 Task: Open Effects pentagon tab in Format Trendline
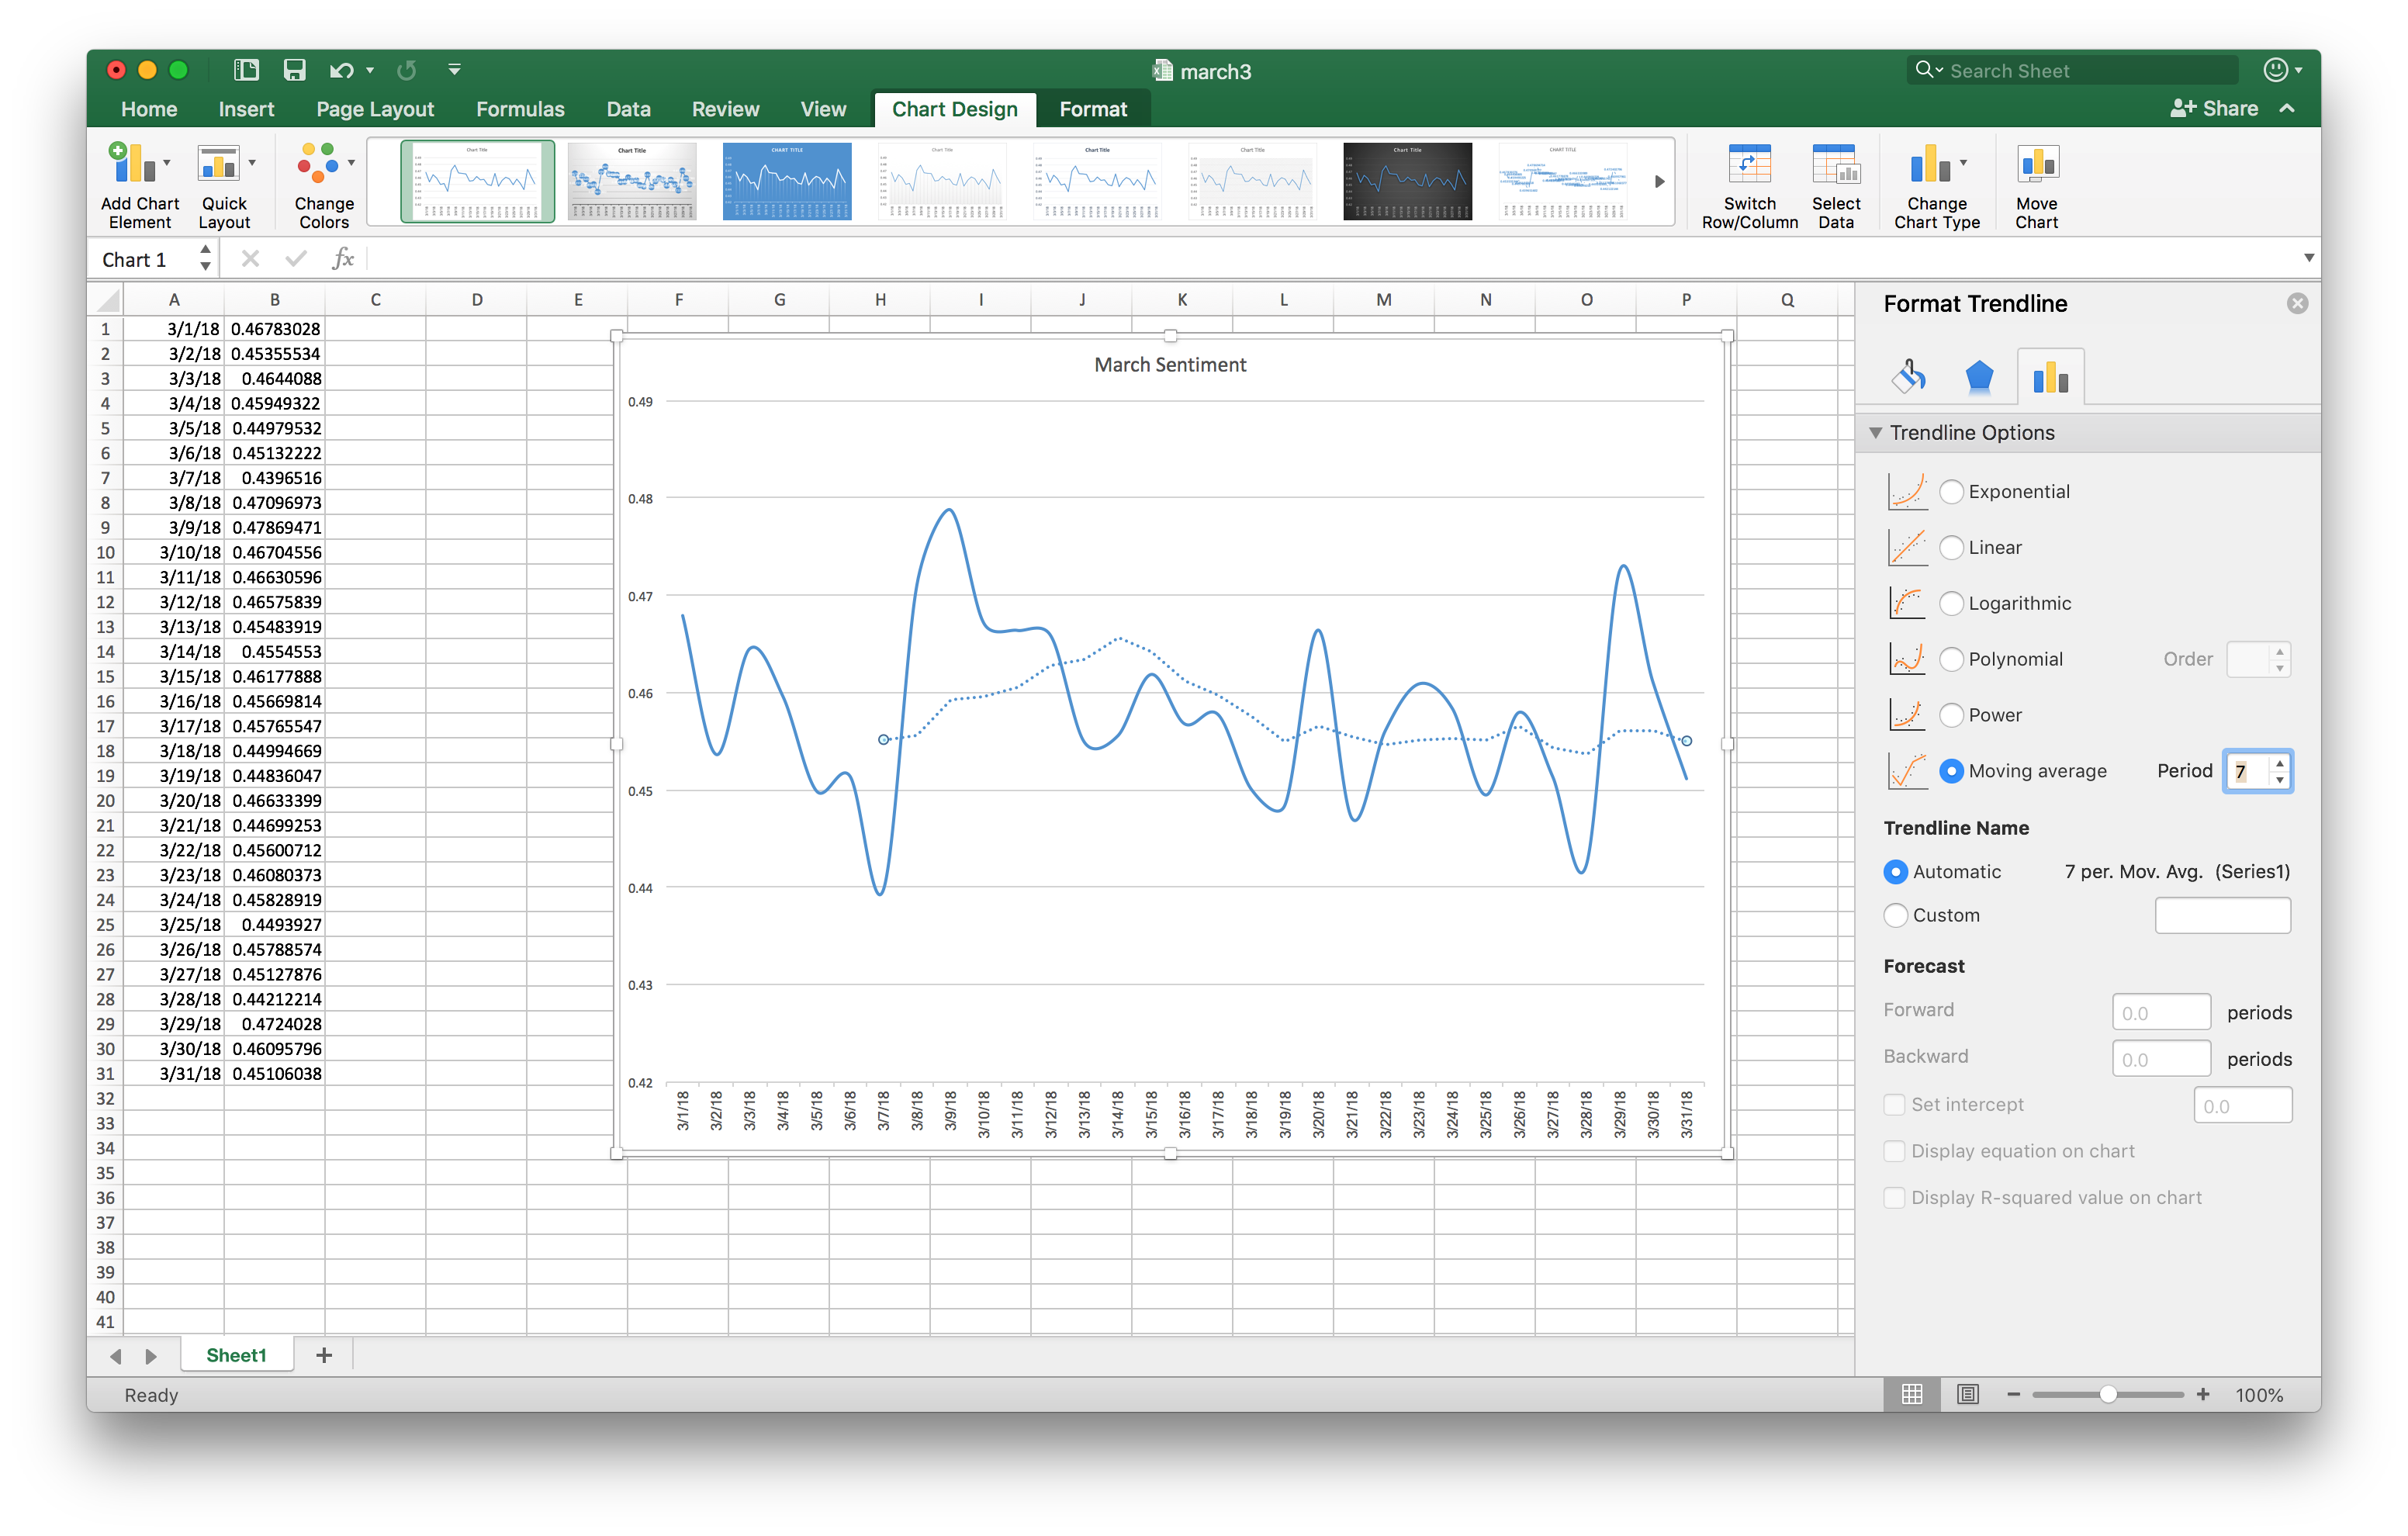[1979, 377]
